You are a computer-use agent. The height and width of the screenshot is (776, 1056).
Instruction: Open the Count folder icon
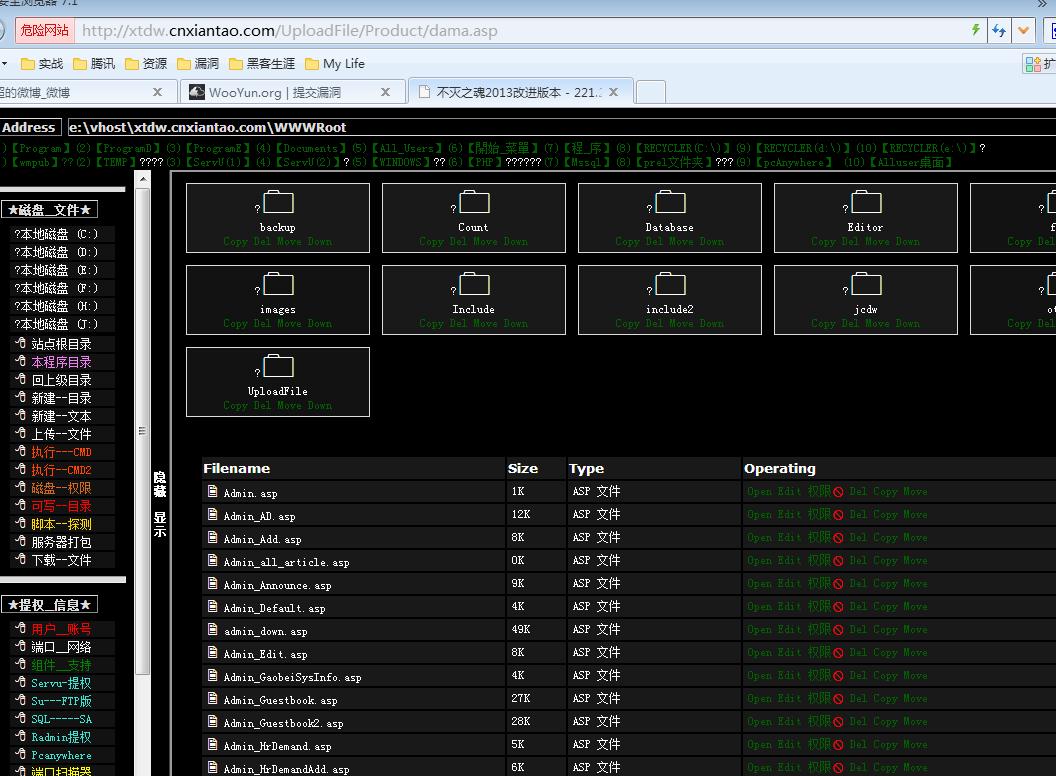(x=474, y=202)
